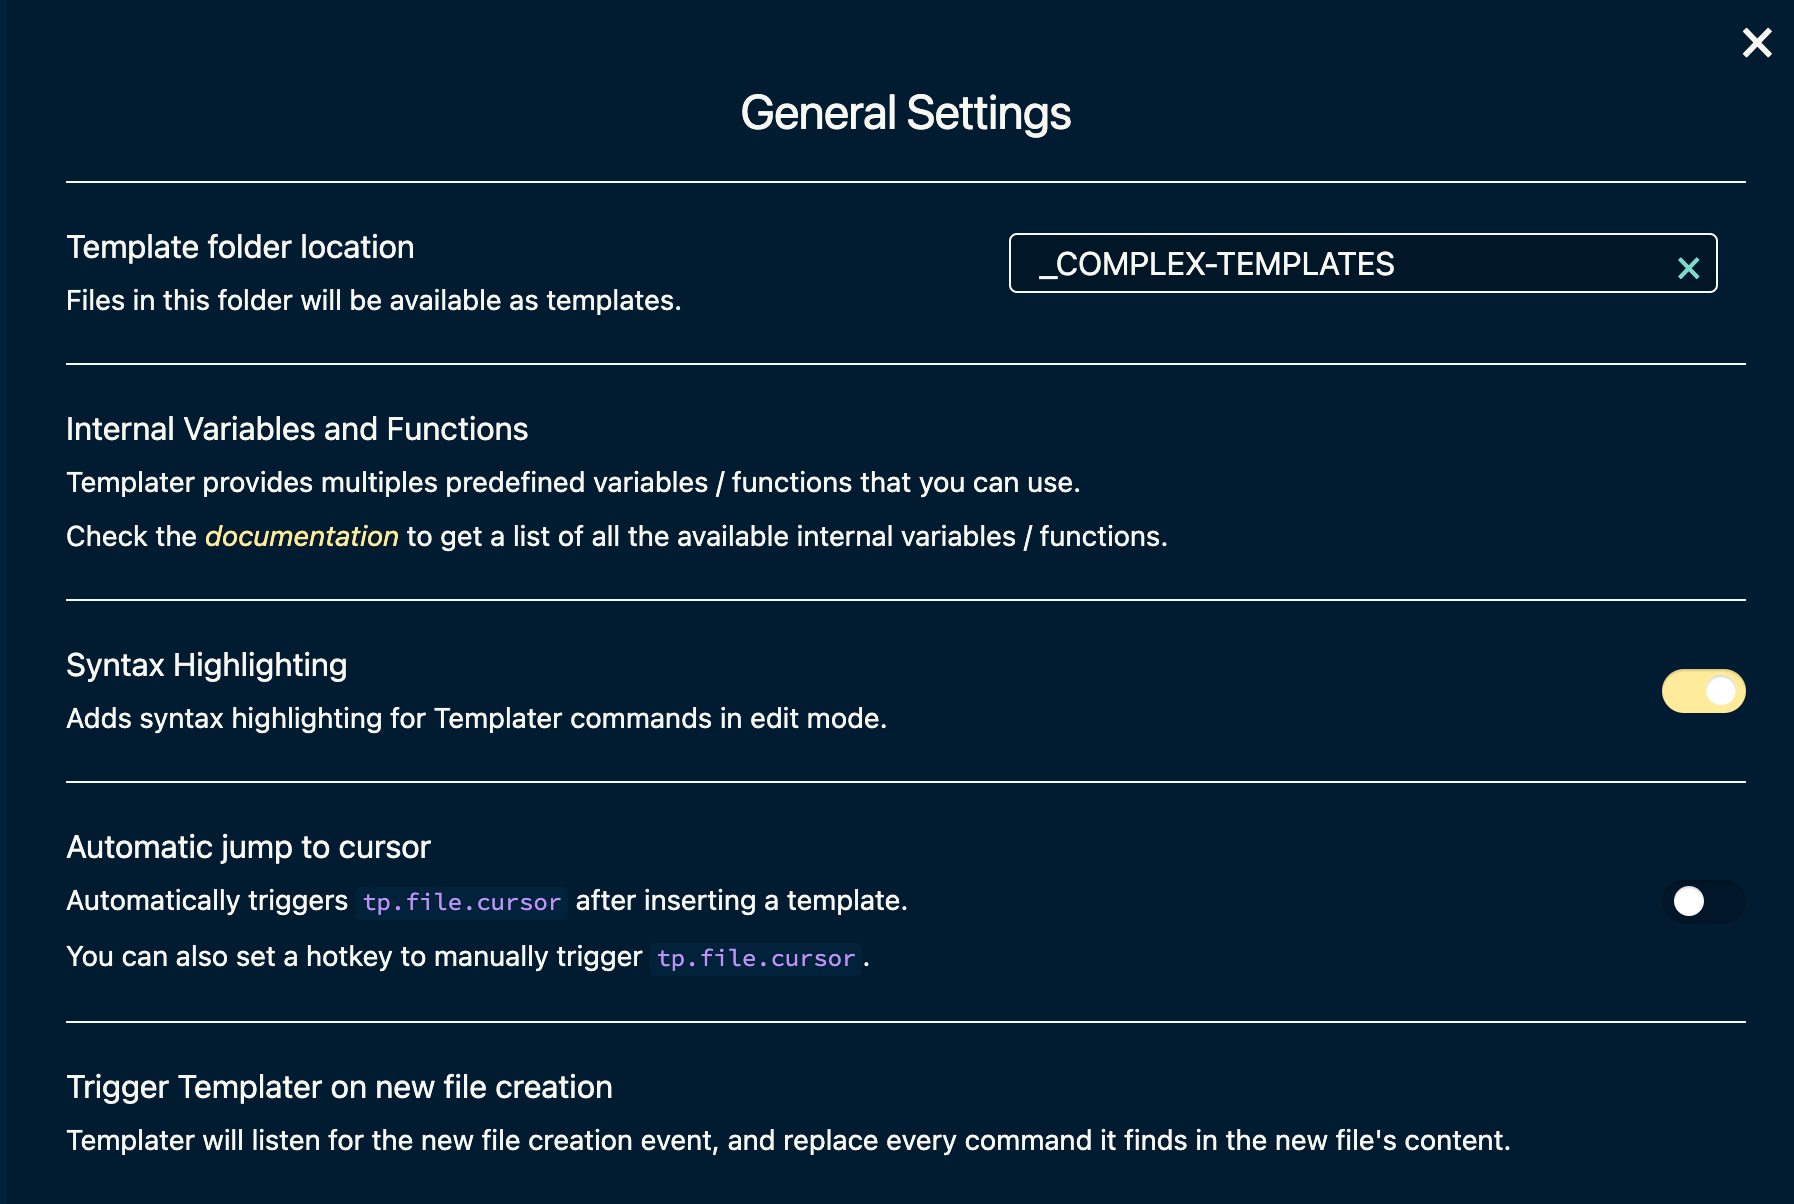Click the Internal Variables and Functions heading

pos(297,428)
